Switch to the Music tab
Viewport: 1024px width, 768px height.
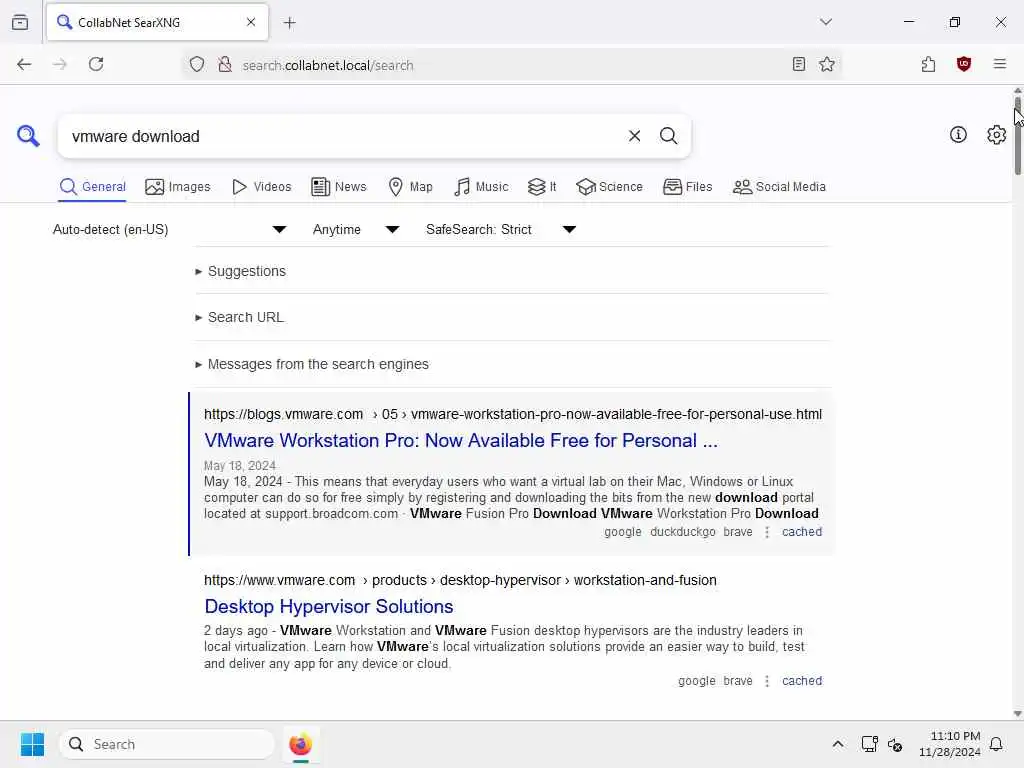pyautogui.click(x=481, y=187)
